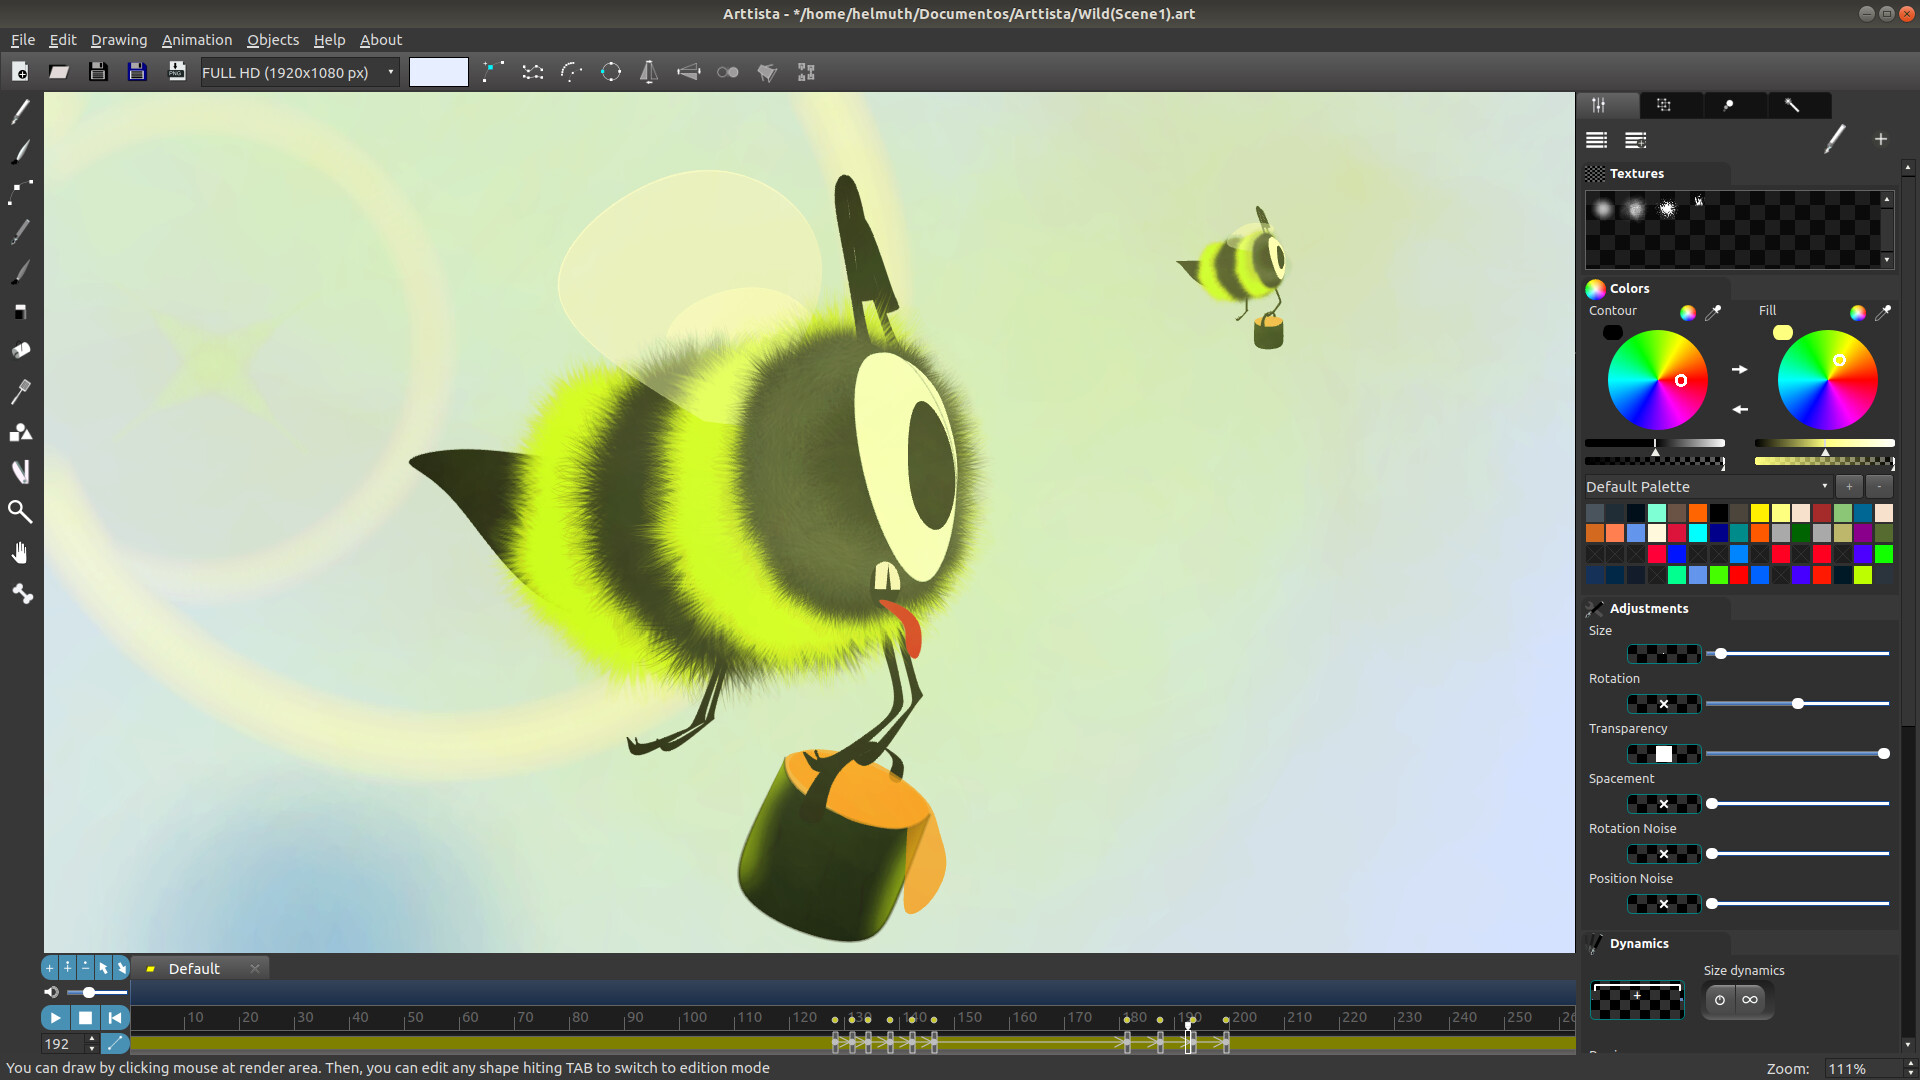
Task: Open the Default Palette dropdown
Action: pos(1824,486)
